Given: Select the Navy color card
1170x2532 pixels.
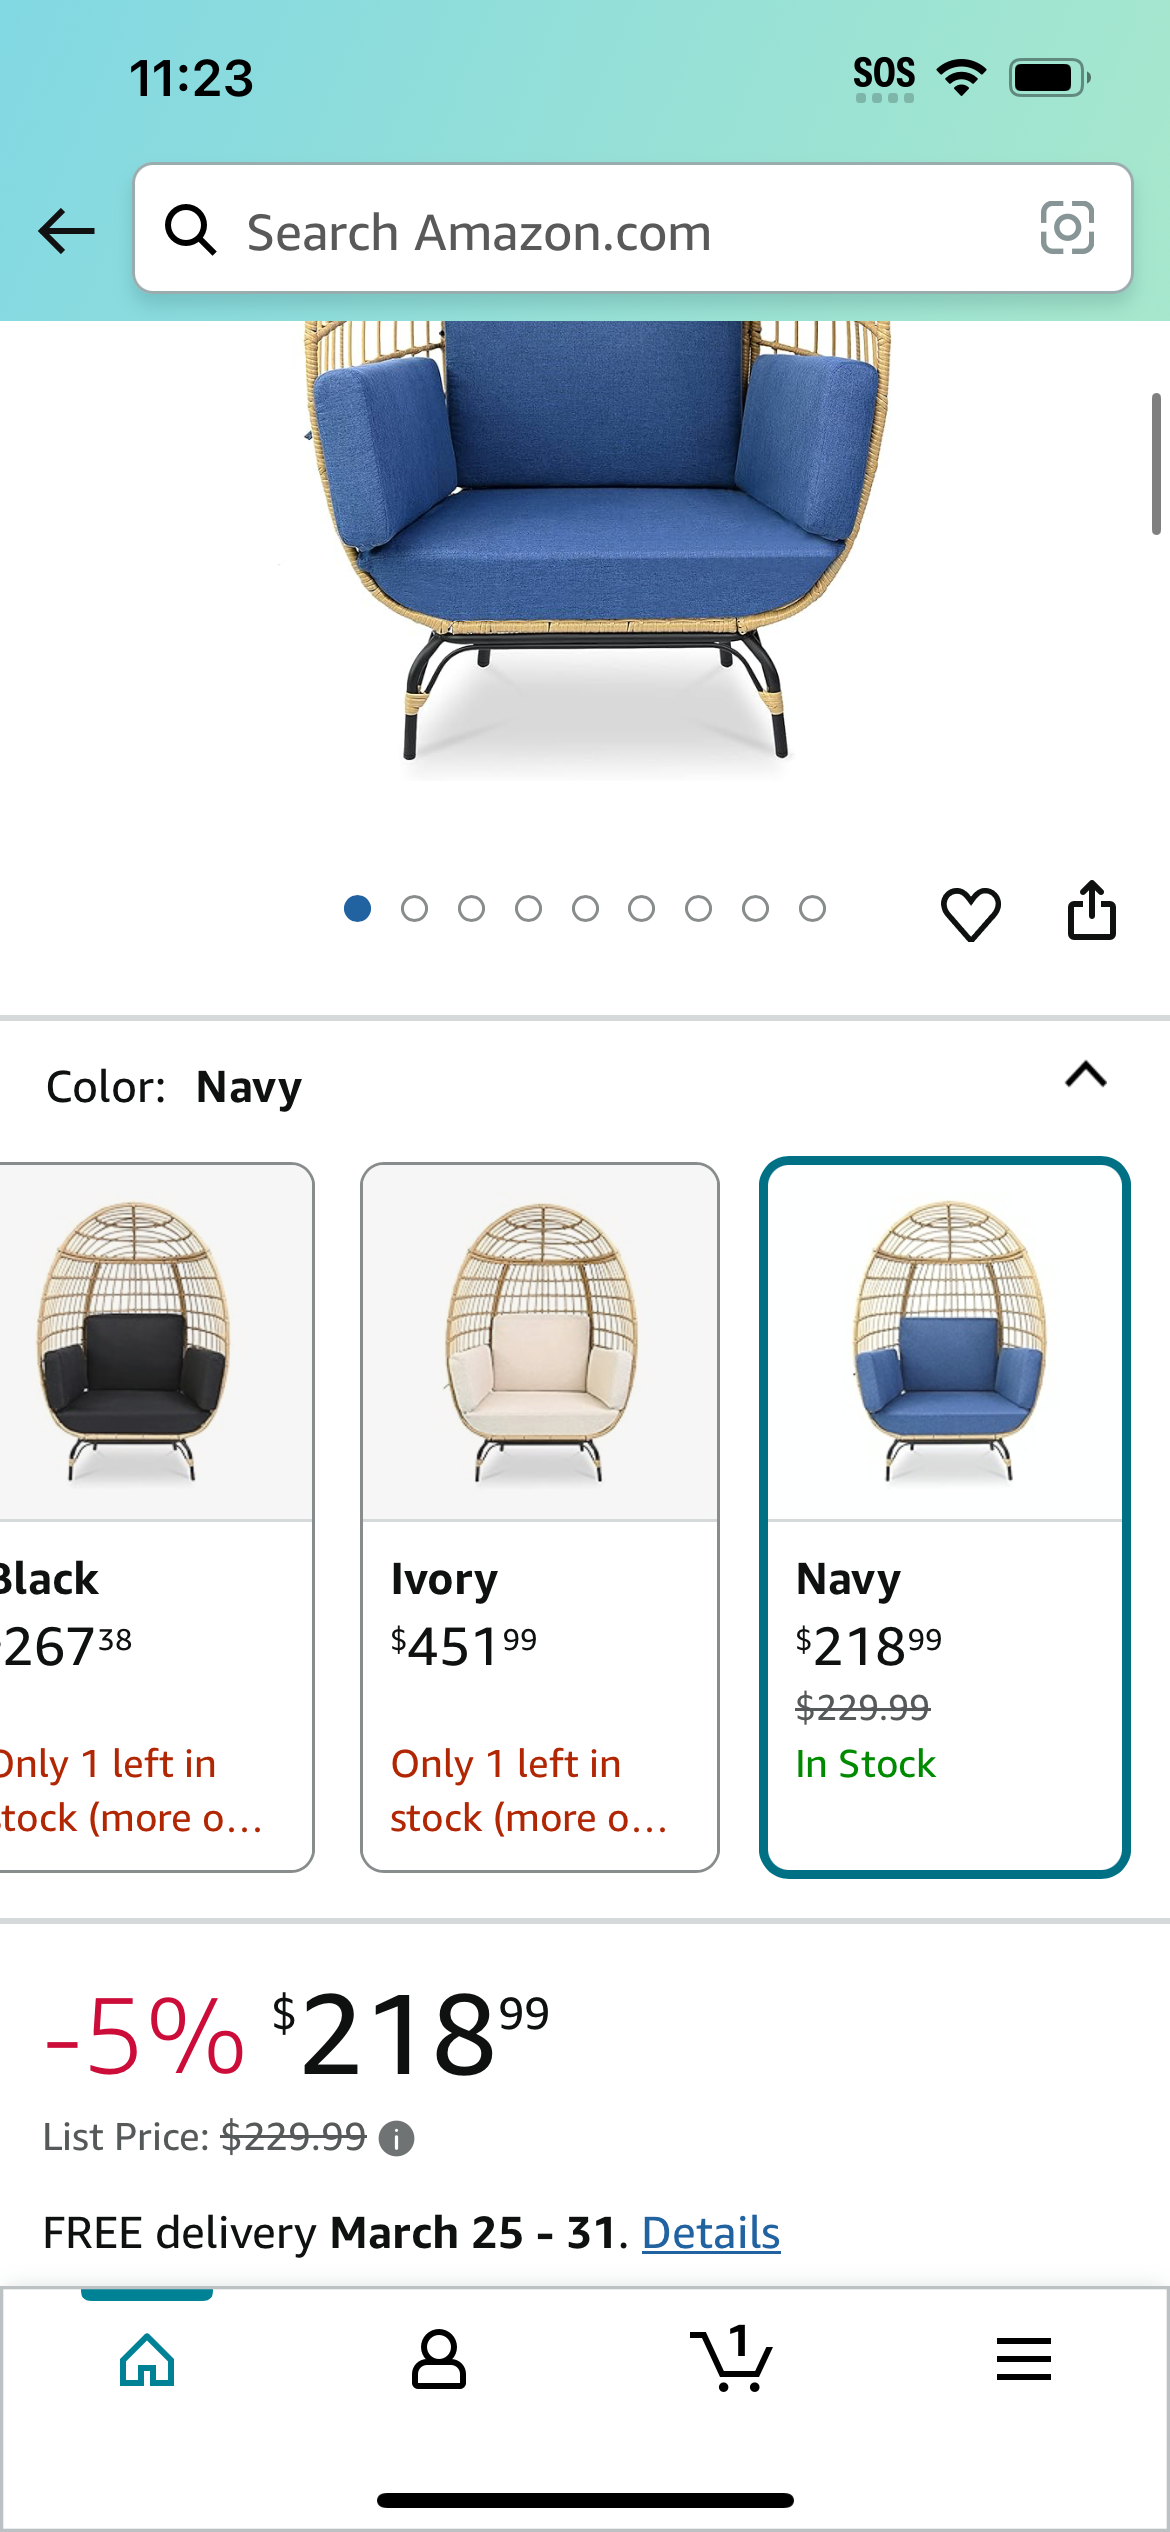Looking at the screenshot, I should (945, 1516).
